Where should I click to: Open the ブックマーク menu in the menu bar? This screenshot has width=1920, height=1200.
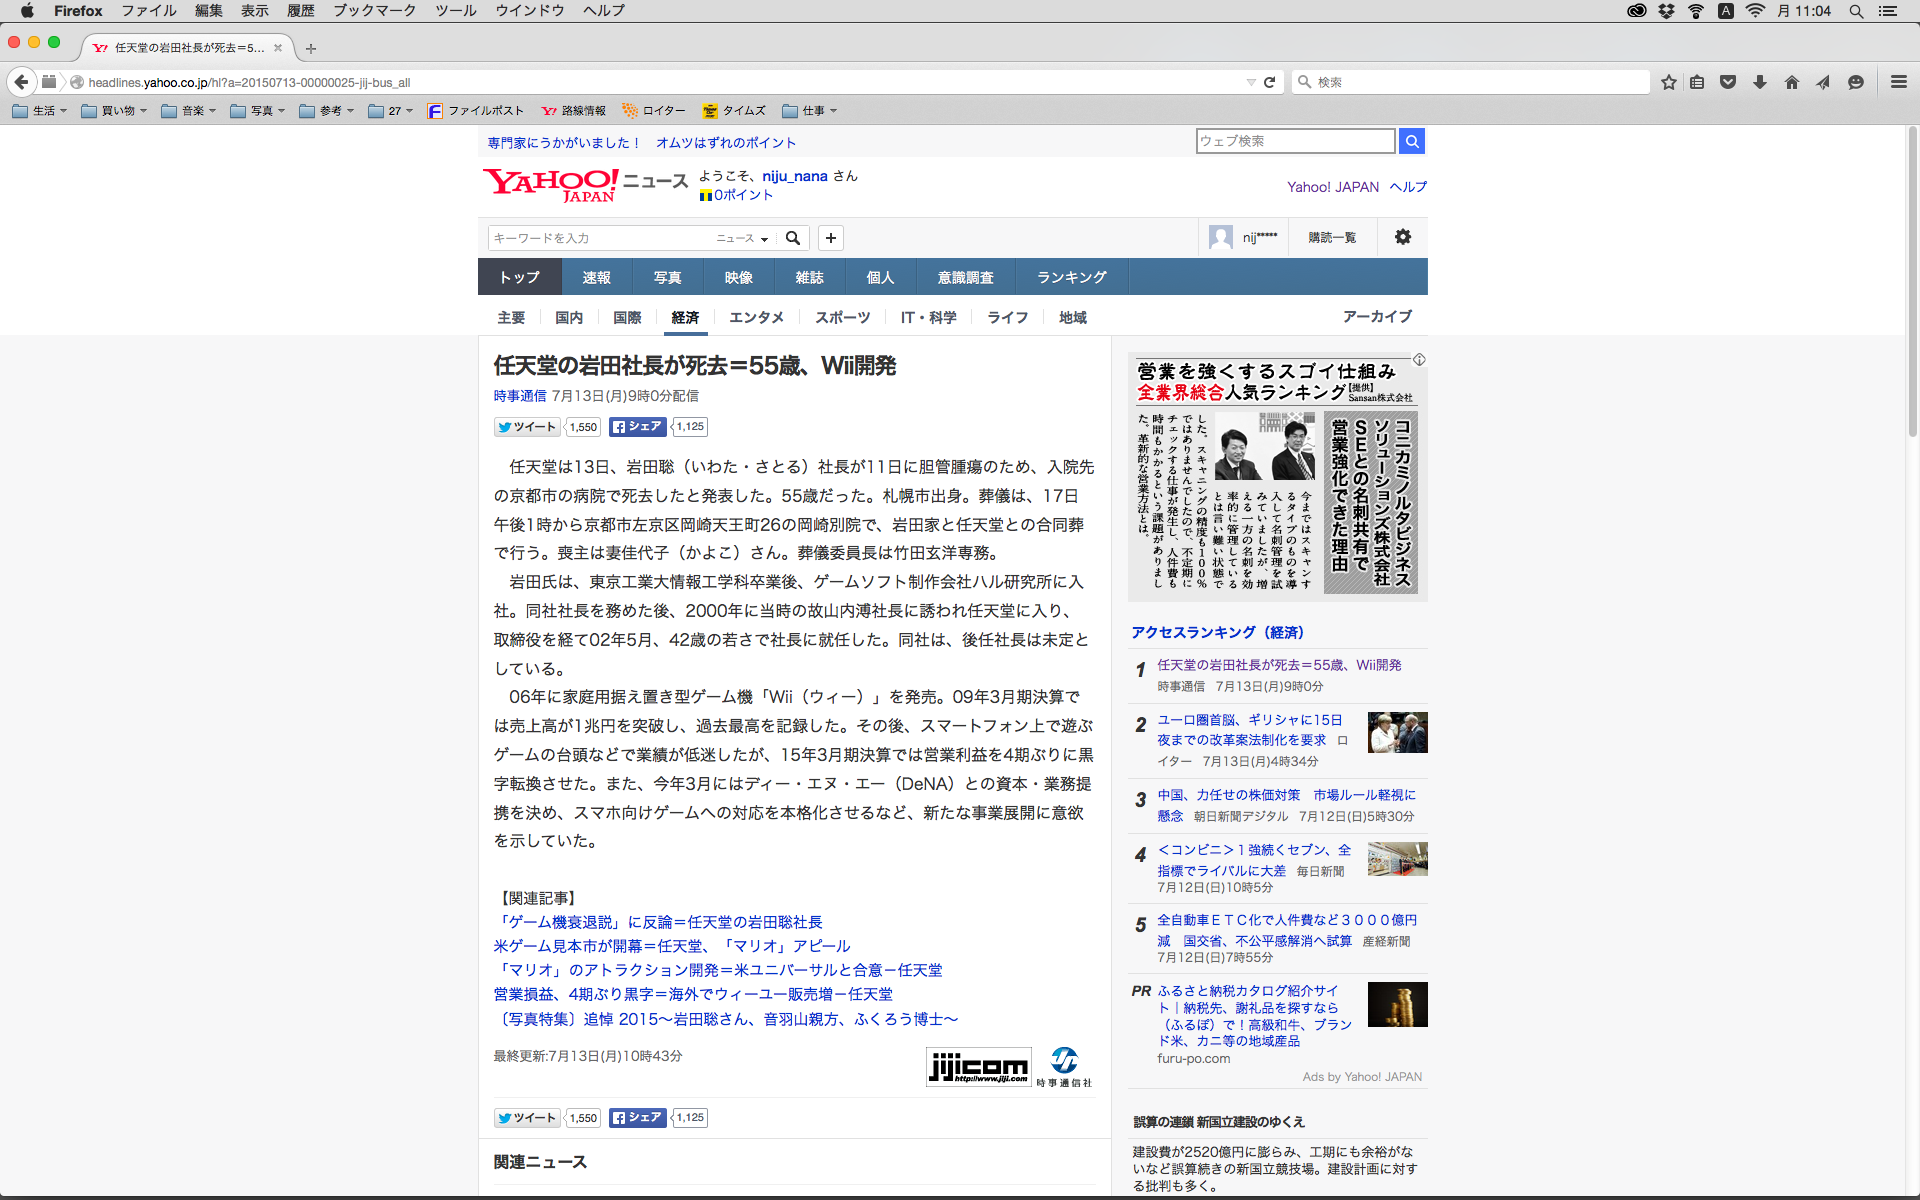tap(374, 10)
